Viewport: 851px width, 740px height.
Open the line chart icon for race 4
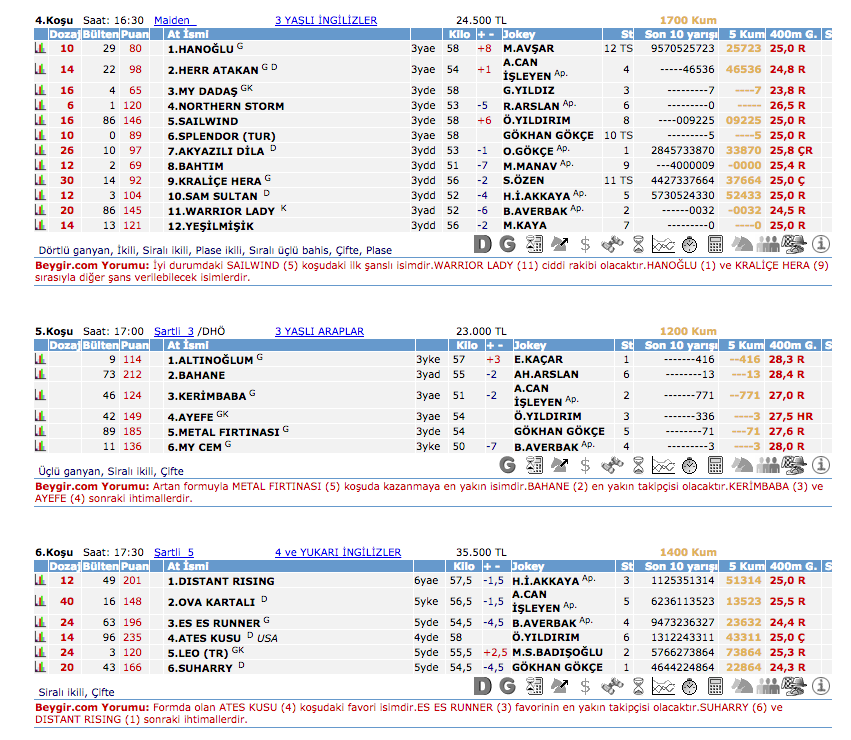(663, 243)
